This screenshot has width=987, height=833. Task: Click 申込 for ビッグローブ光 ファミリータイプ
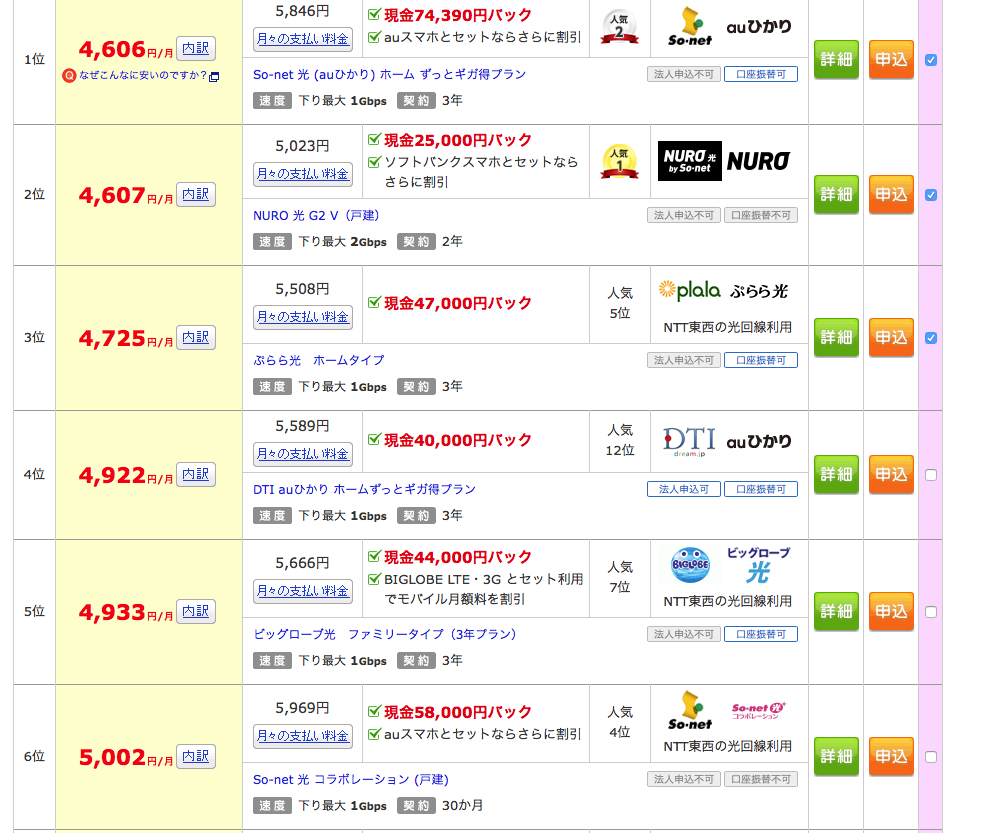pyautogui.click(x=891, y=611)
